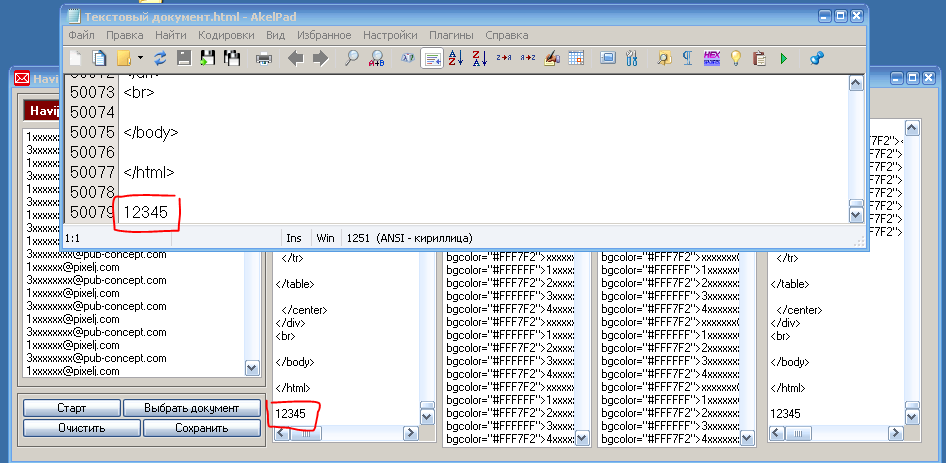The height and width of the screenshot is (463, 946).
Task: Click AkelPad editor scrollbar down arrow
Action: 855,213
